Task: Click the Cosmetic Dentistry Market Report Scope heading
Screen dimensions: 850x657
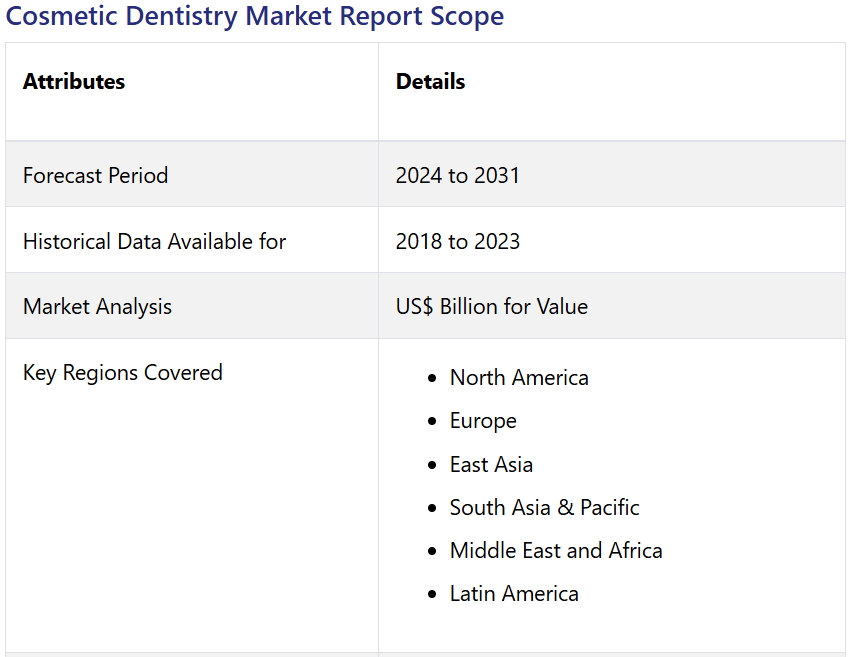Action: pos(255,17)
